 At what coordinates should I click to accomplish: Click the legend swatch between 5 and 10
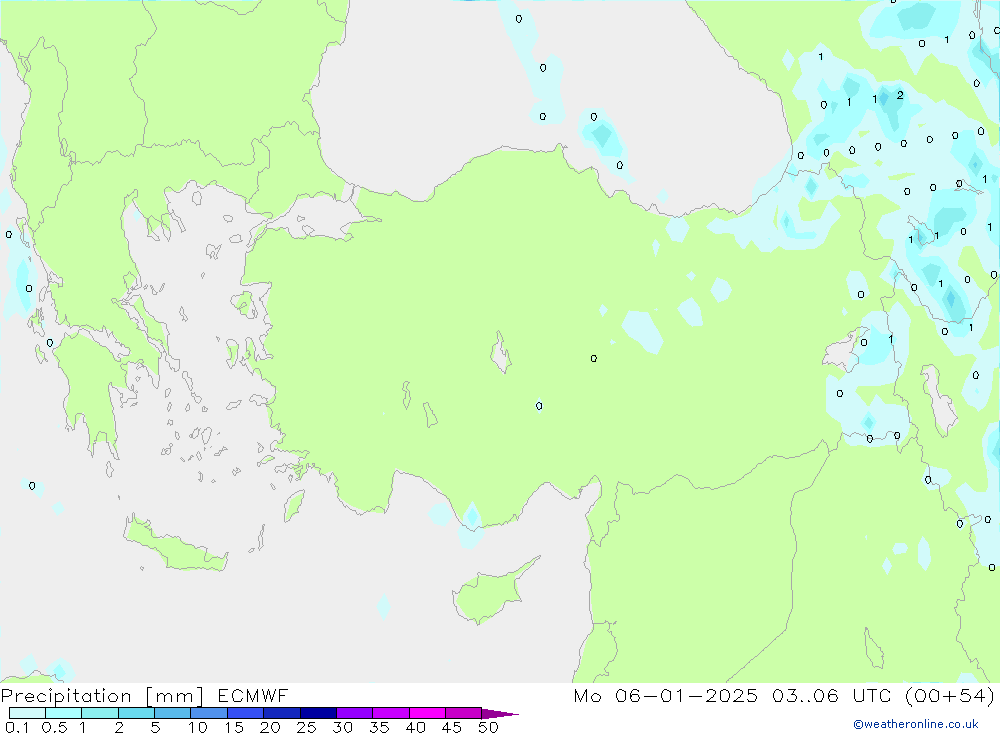172,713
